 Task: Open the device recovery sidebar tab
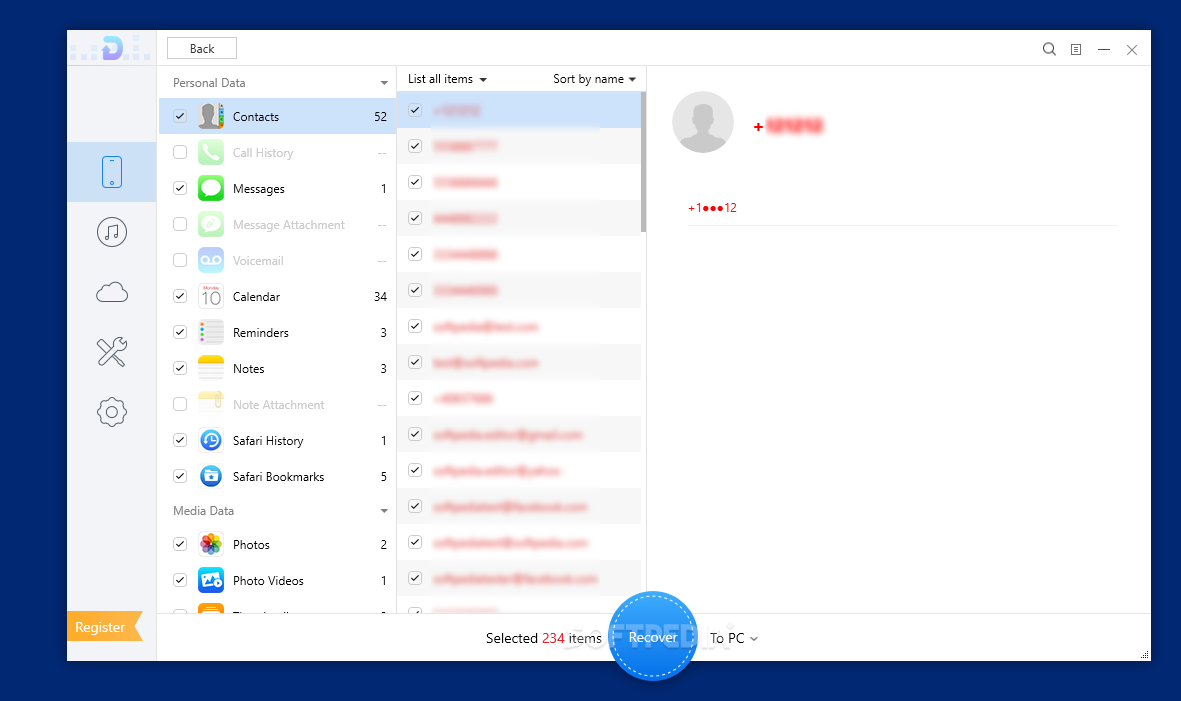click(111, 172)
